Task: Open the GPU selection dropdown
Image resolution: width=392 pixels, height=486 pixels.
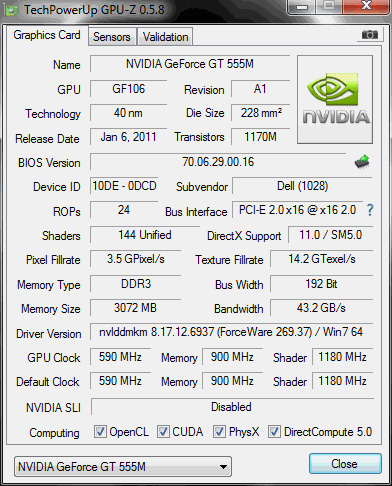Action: click(123, 467)
